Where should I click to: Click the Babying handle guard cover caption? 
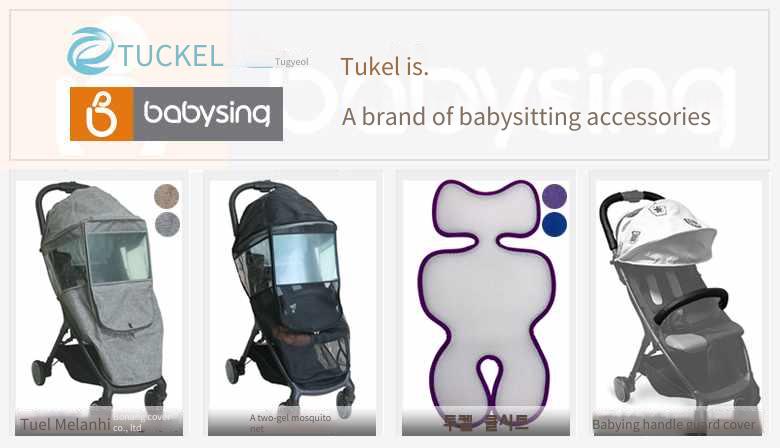tap(674, 425)
